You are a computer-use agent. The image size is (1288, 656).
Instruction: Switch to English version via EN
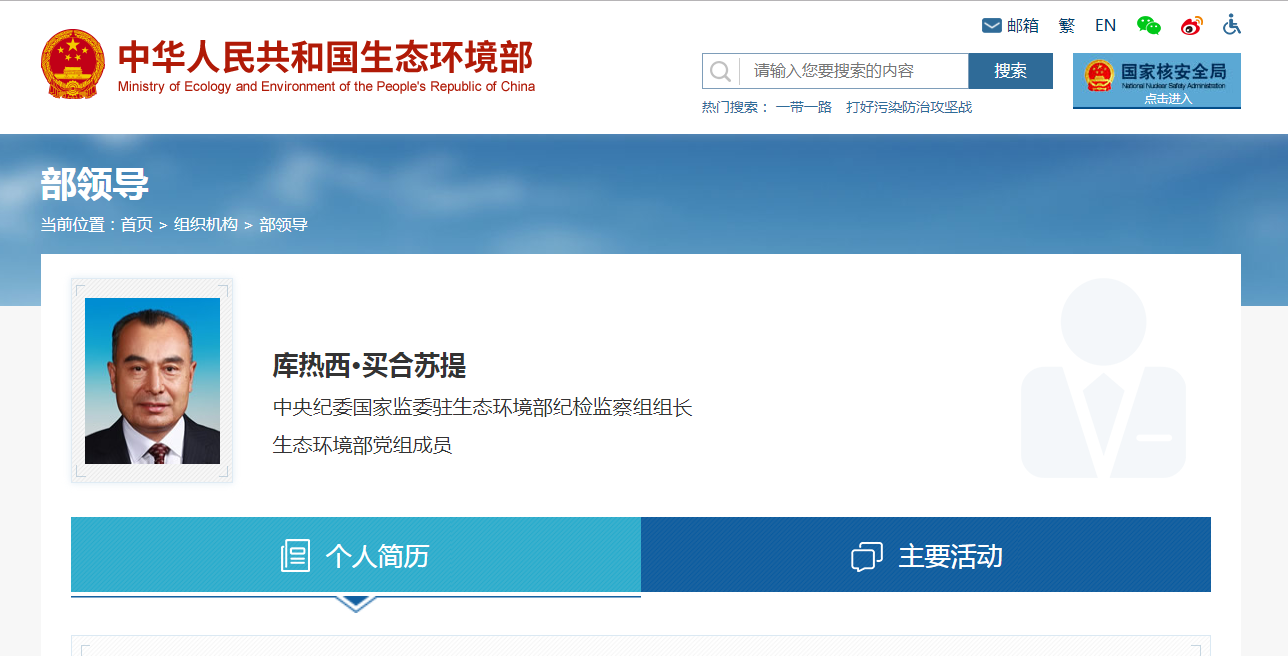tap(1105, 26)
